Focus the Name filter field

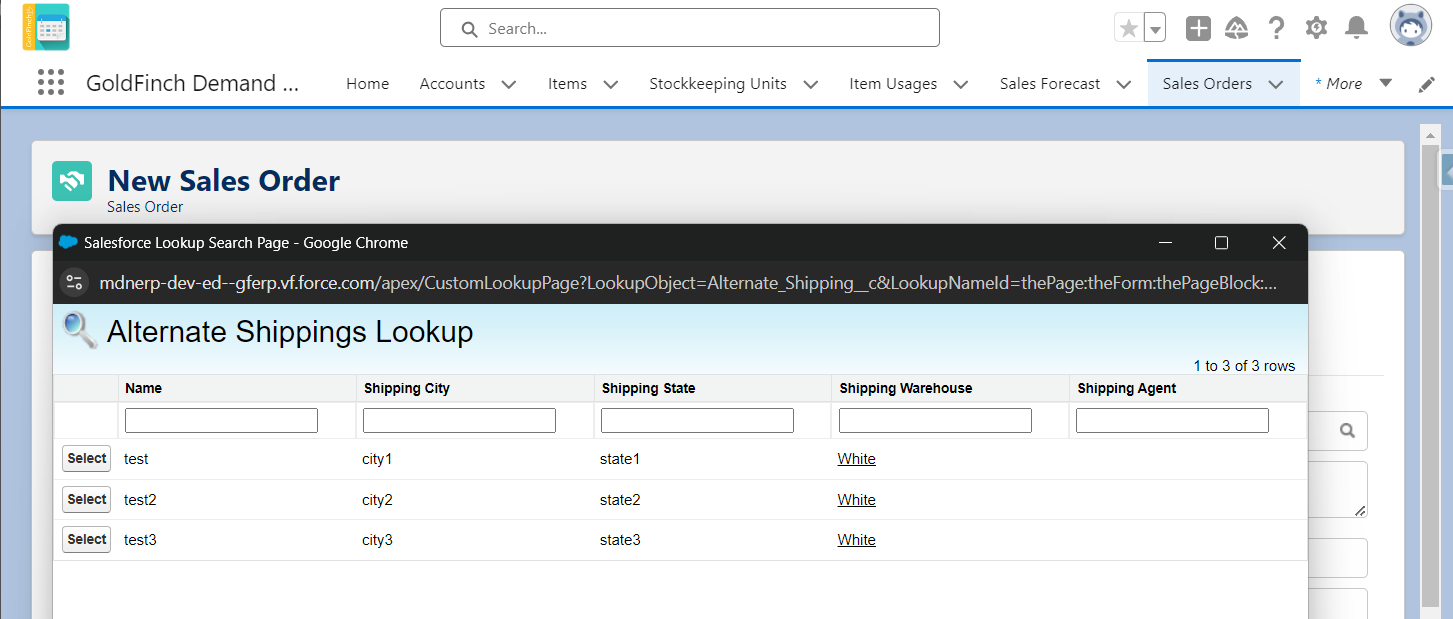point(221,420)
